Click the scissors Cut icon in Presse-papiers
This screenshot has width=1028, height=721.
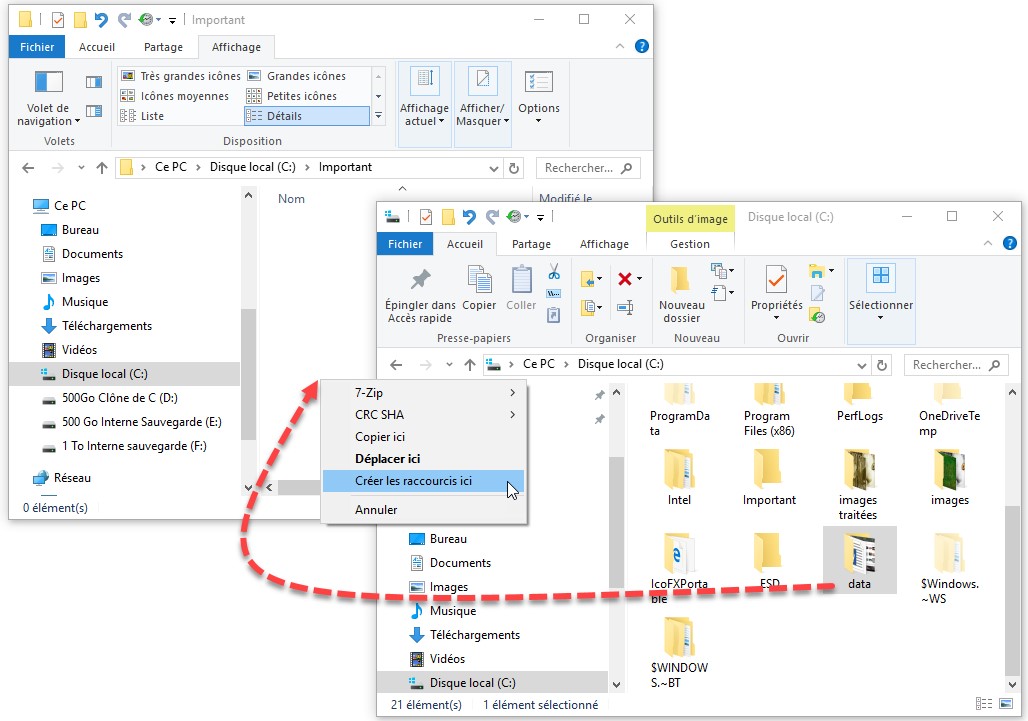pyautogui.click(x=553, y=272)
